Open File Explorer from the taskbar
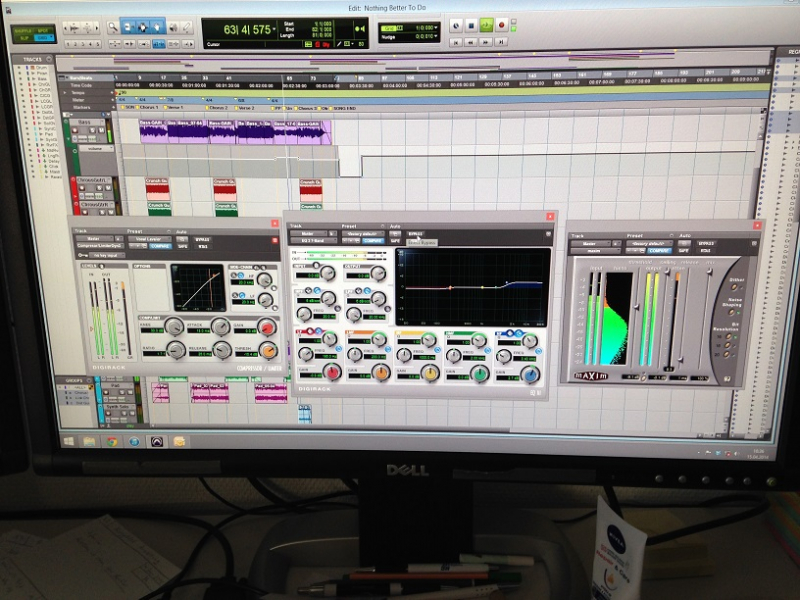 click(89, 441)
